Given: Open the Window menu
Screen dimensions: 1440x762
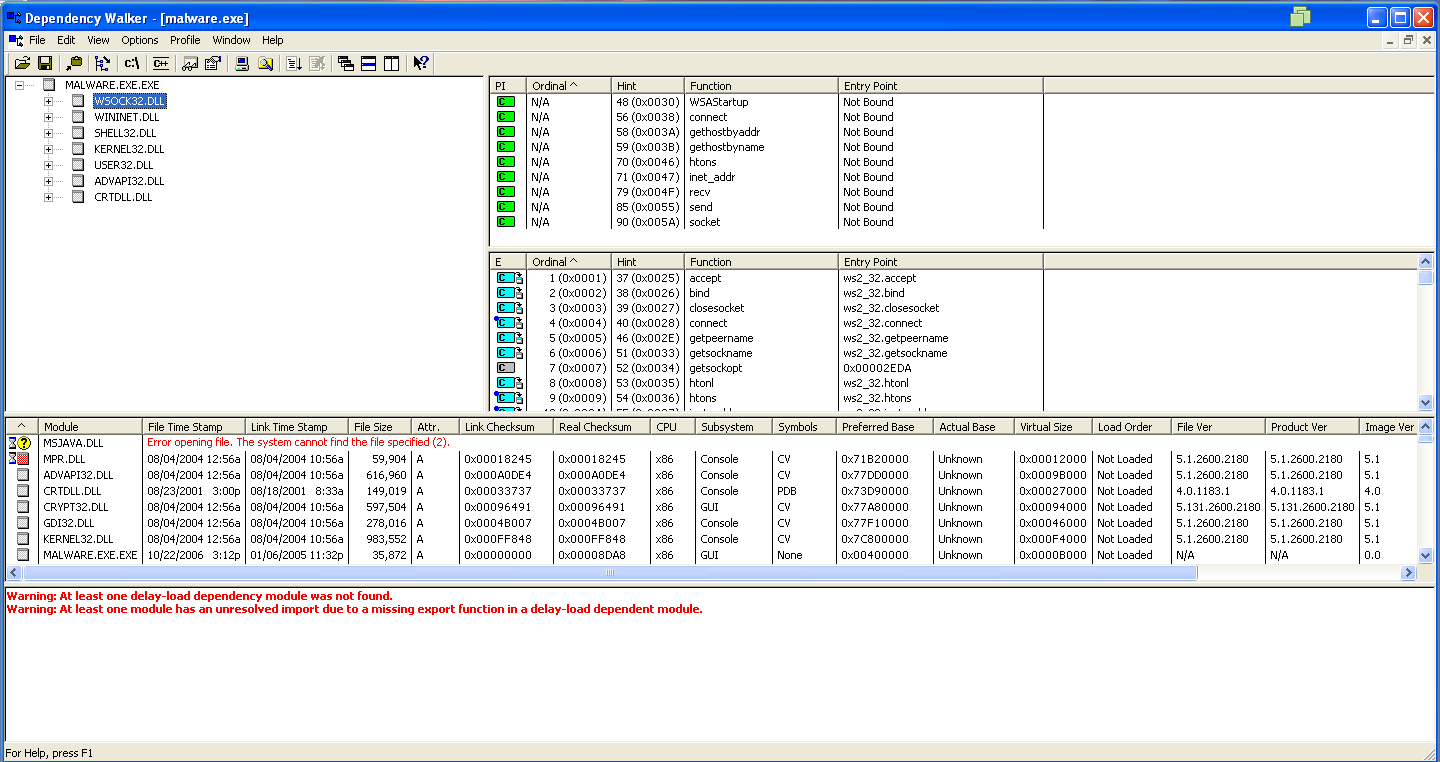Looking at the screenshot, I should [231, 40].
